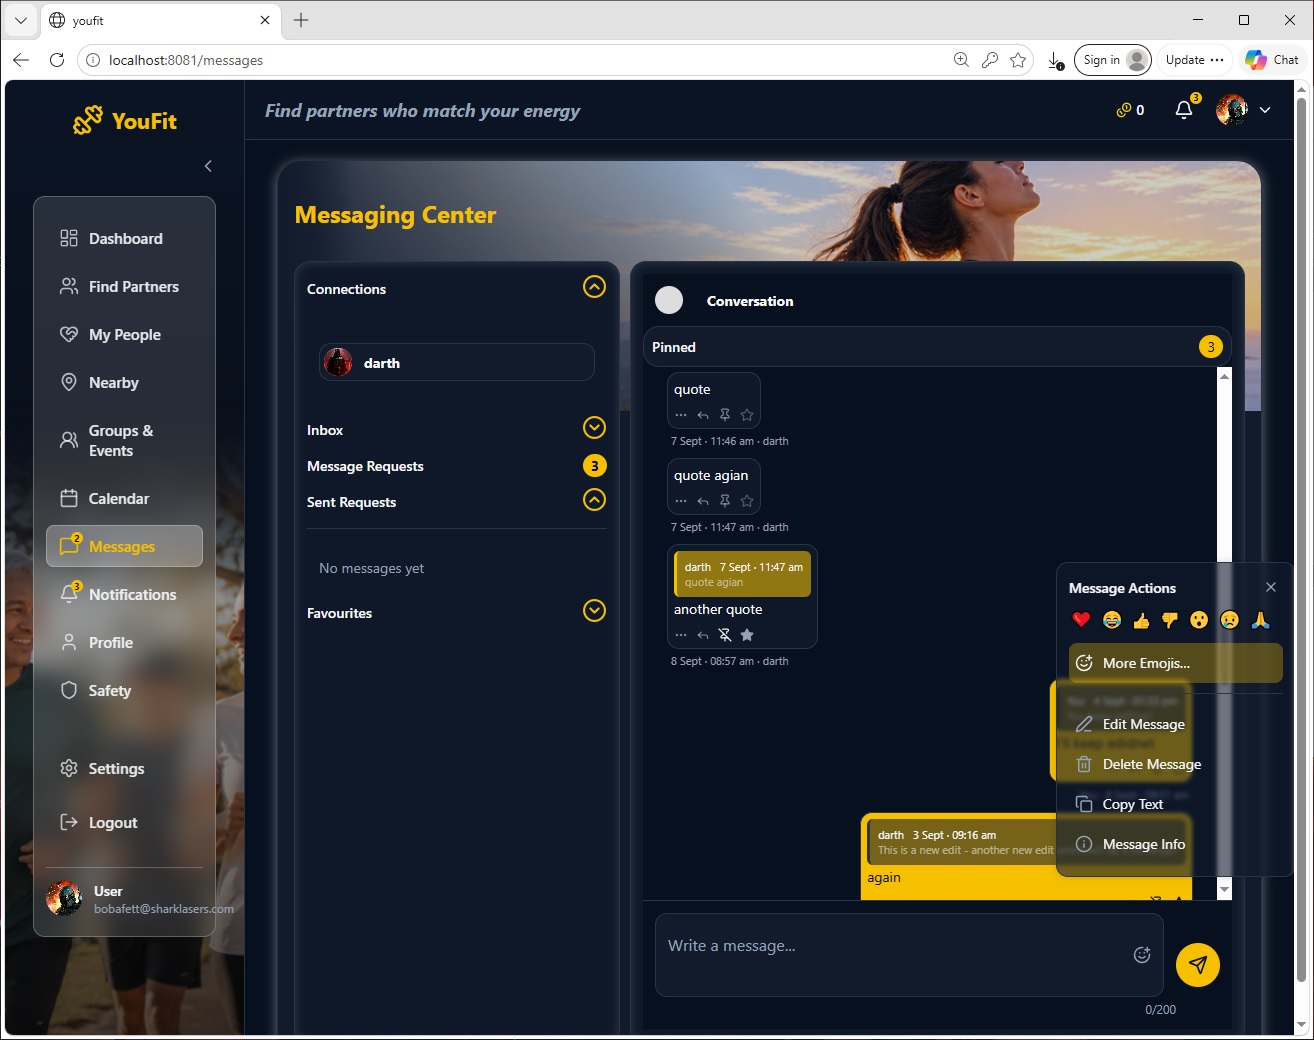This screenshot has height=1040, width=1314.
Task: Toggle the pin on the "quote" message
Action: tap(725, 415)
